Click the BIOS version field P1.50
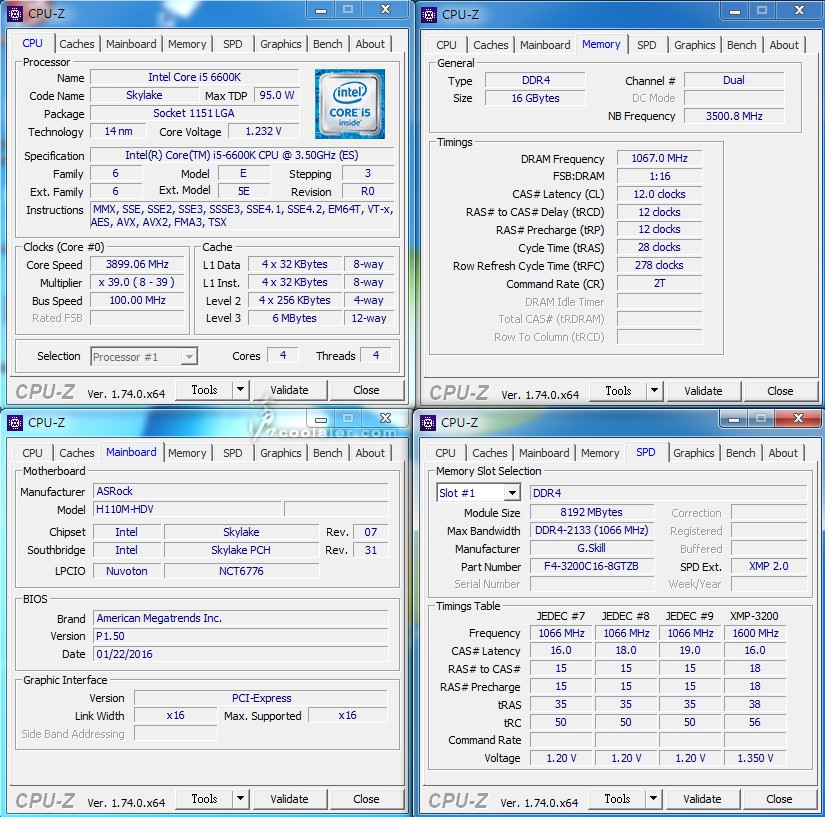 [x=240, y=636]
